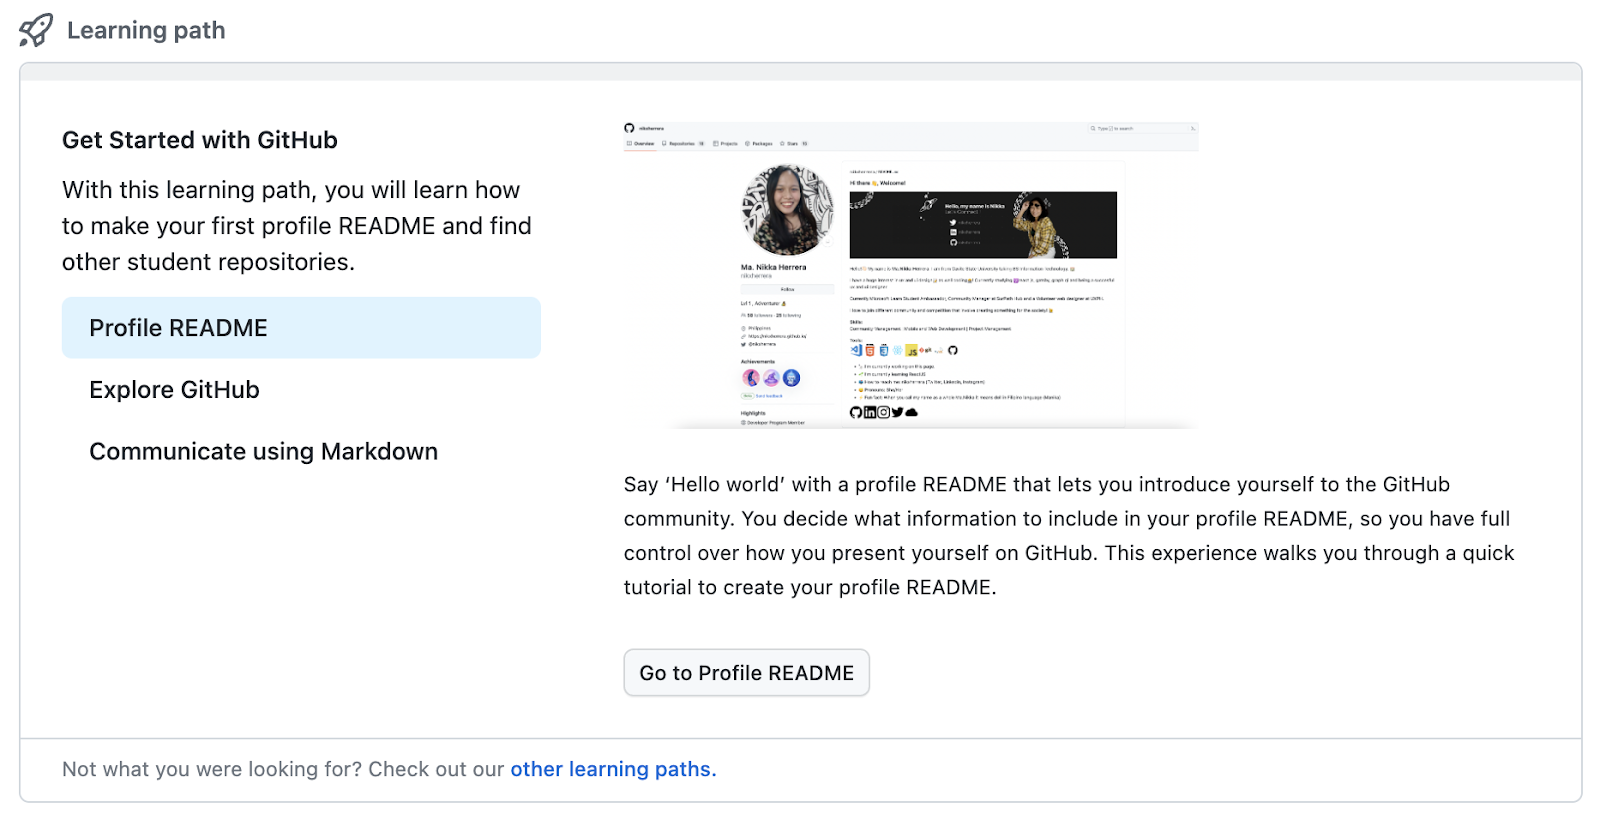Viewport: 1600px width, 820px height.
Task: Follow the other learning paths link
Action: click(x=613, y=769)
